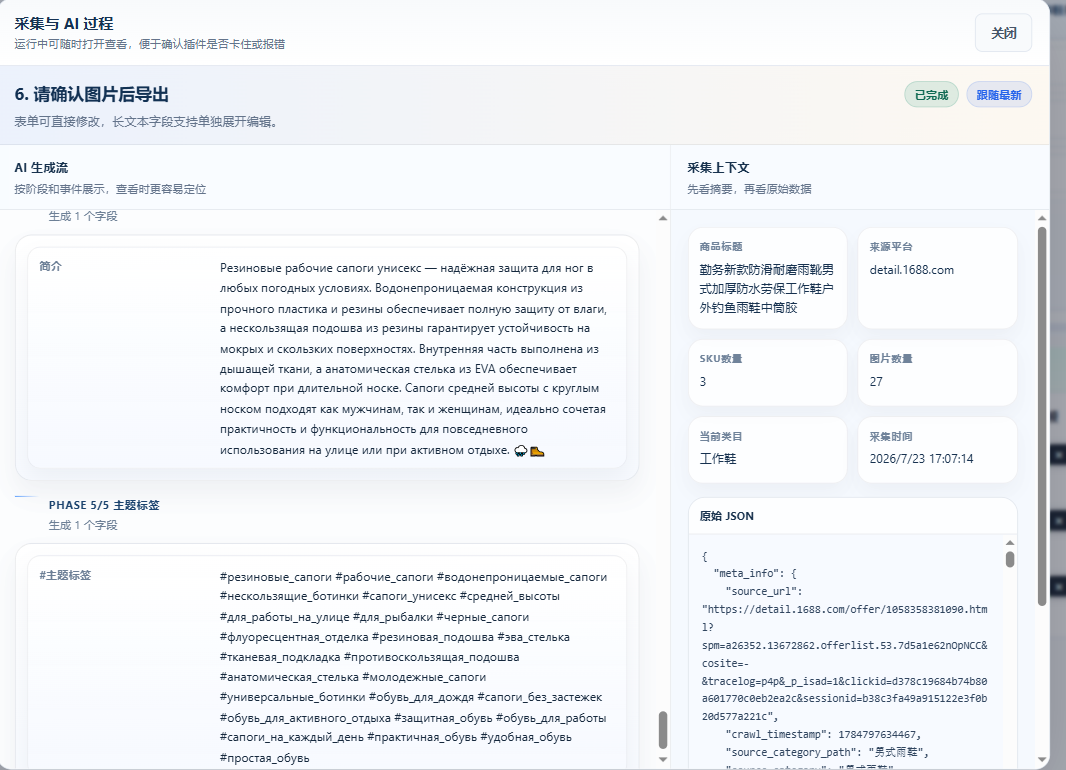Click the source_url line in JSON
1066x770 pixels.
(x=764, y=591)
